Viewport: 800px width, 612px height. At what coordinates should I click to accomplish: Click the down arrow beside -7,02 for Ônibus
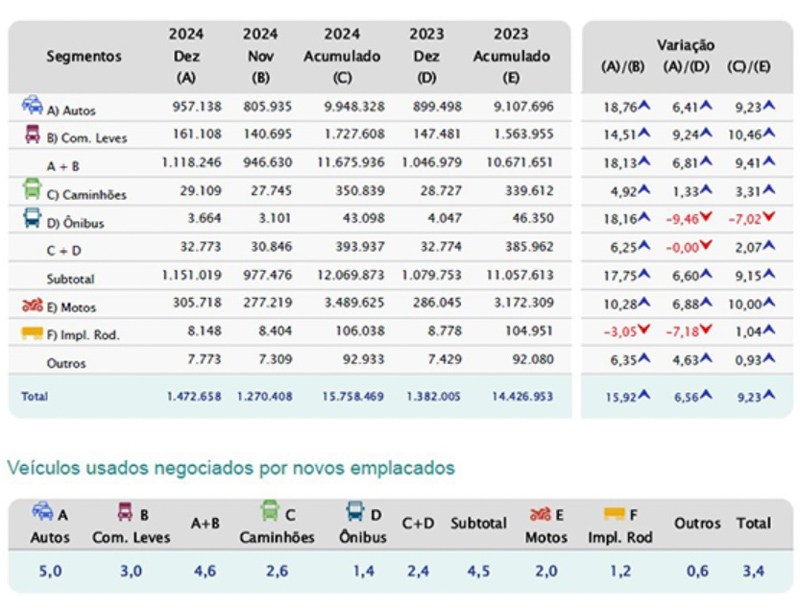[767, 217]
